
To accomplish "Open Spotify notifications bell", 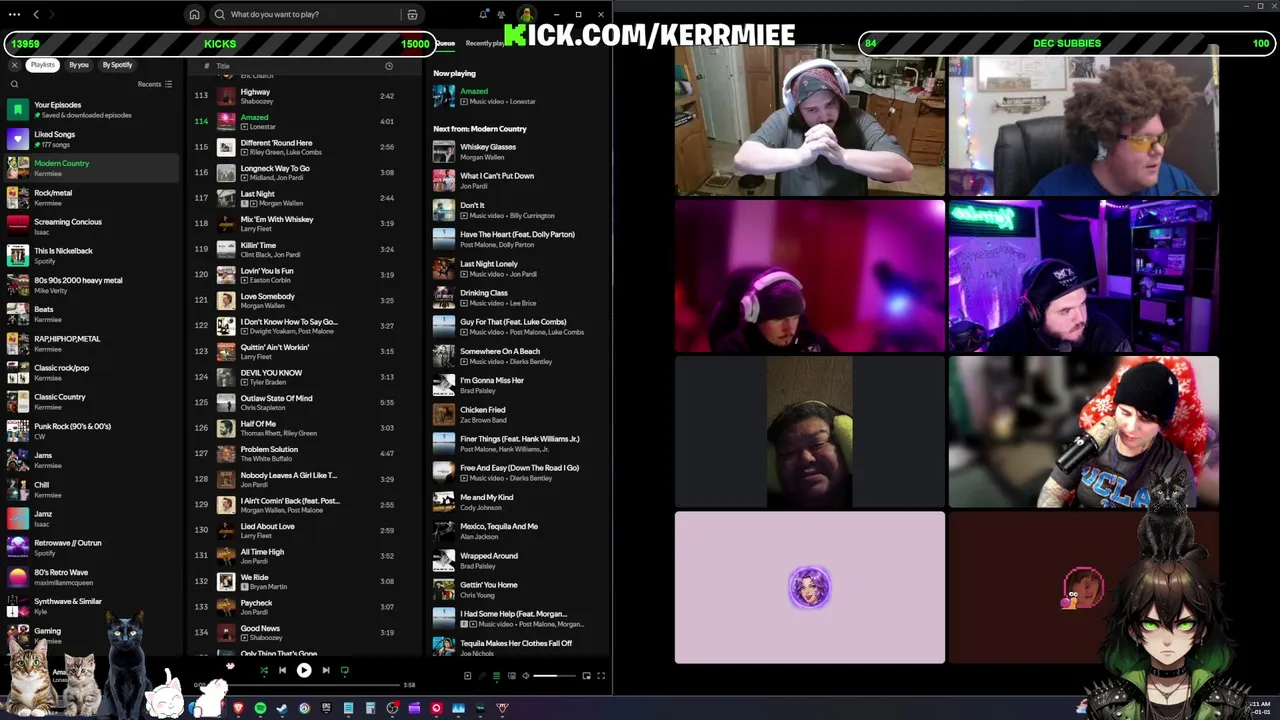I will tap(483, 14).
